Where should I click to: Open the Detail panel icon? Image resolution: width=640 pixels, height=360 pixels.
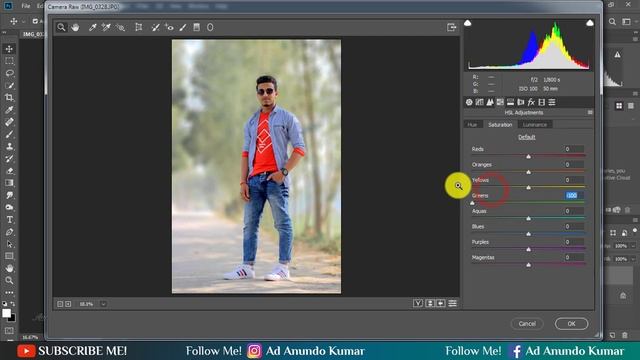[490, 102]
